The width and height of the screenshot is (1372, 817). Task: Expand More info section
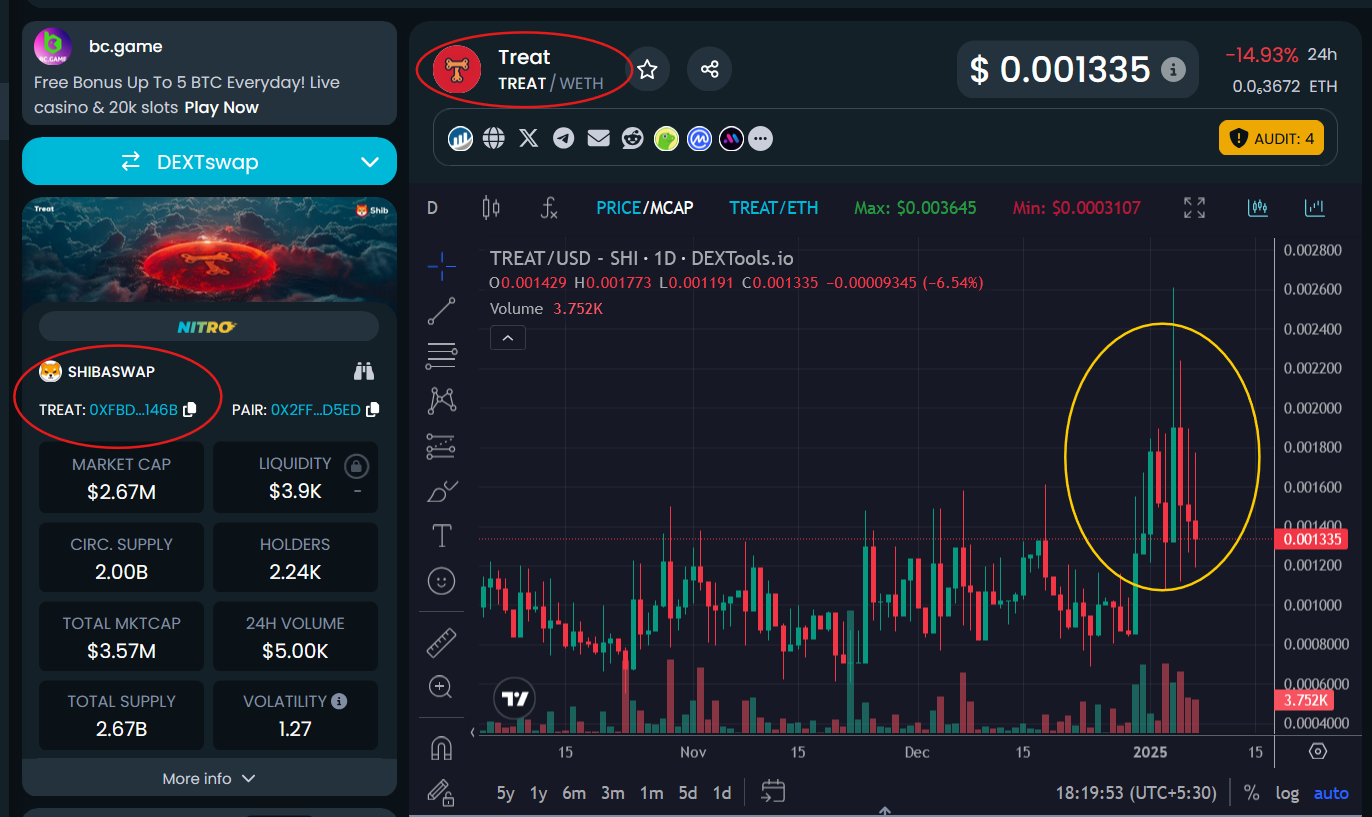[209, 778]
